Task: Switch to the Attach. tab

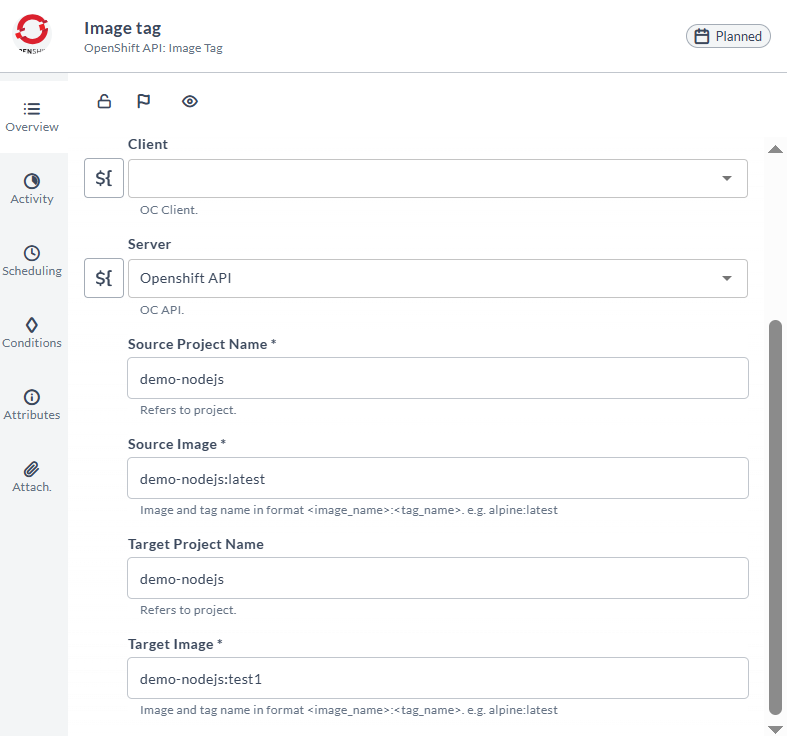Action: click(x=32, y=477)
